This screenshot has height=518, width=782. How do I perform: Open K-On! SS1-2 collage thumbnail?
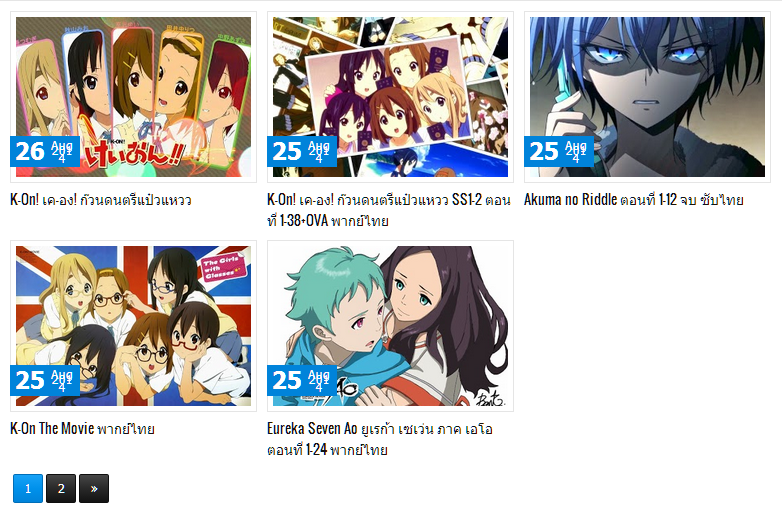click(x=390, y=97)
